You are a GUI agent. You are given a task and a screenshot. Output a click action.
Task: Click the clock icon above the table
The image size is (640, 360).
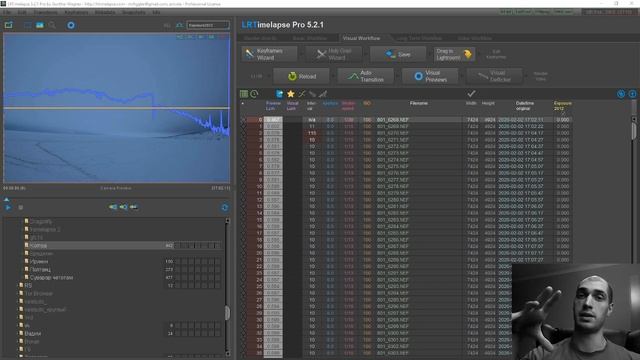[254, 94]
